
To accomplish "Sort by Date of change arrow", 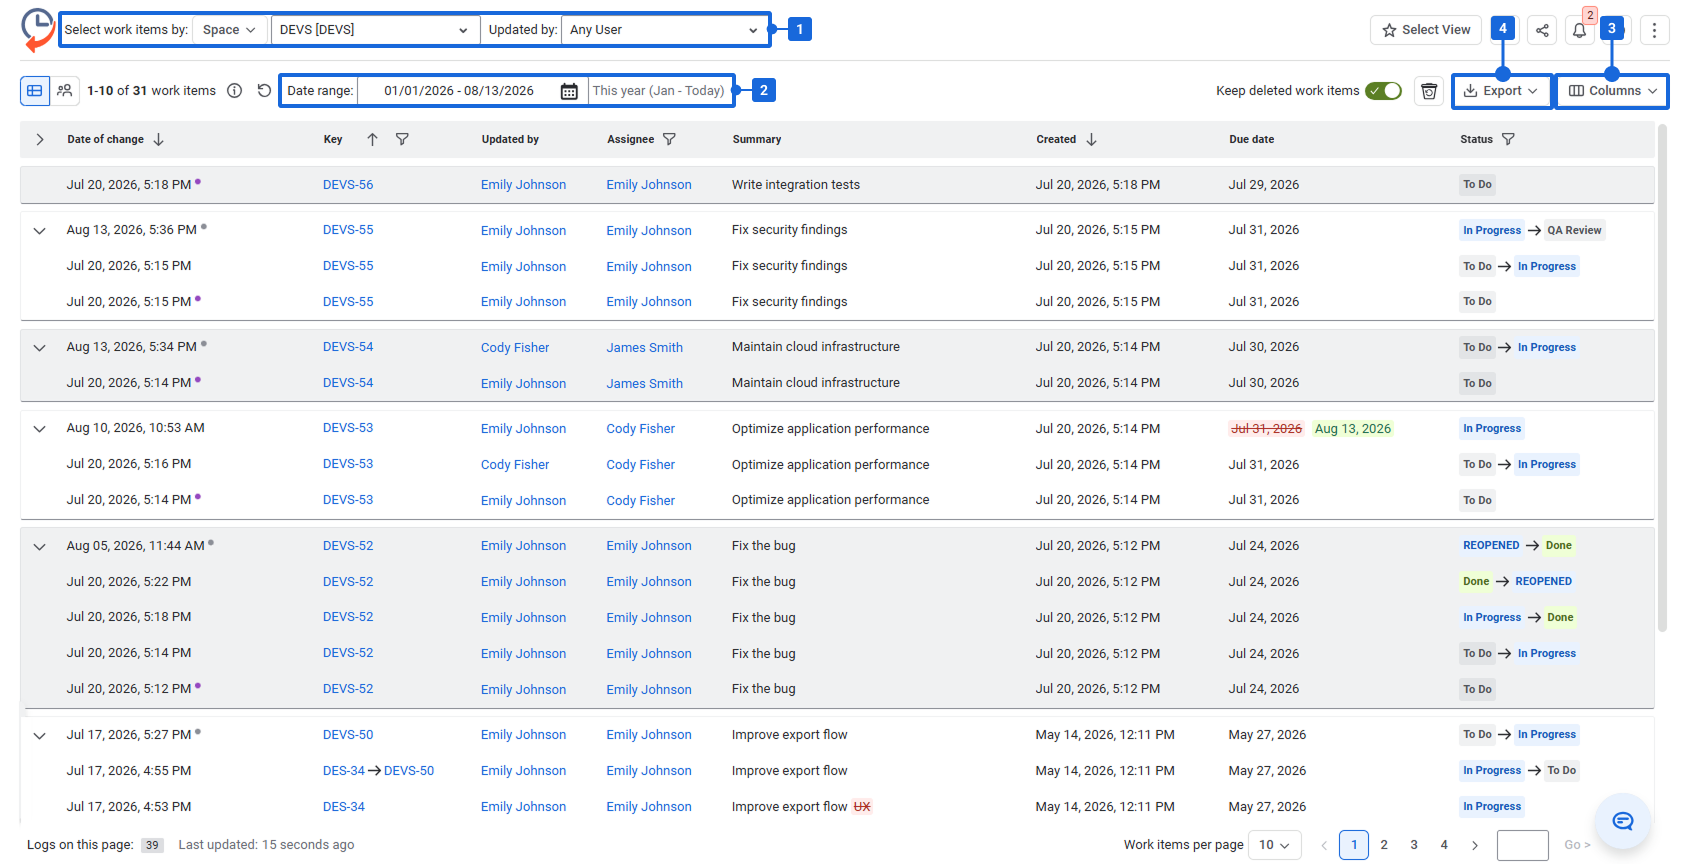I will point(159,140).
